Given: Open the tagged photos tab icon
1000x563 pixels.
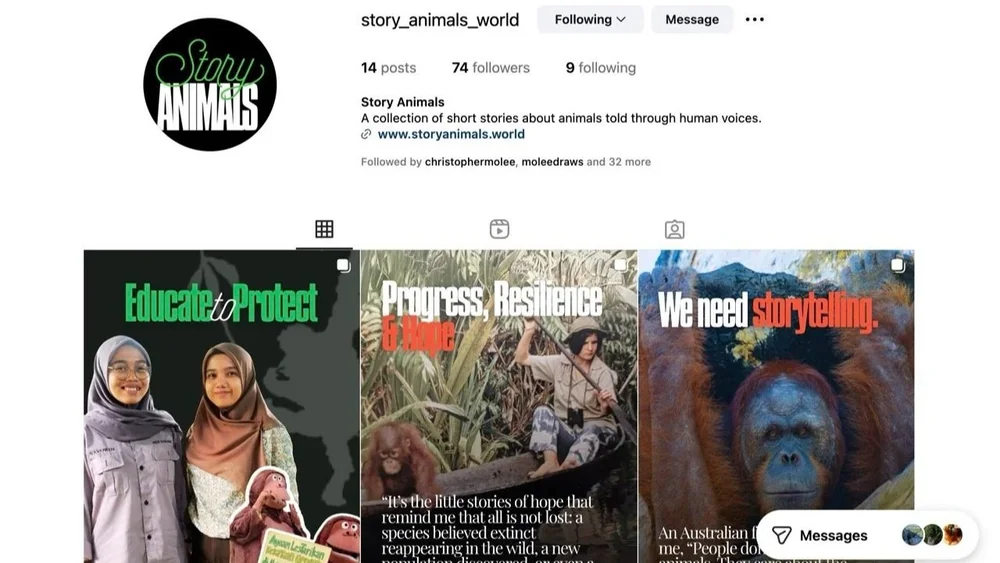Looking at the screenshot, I should [x=675, y=229].
